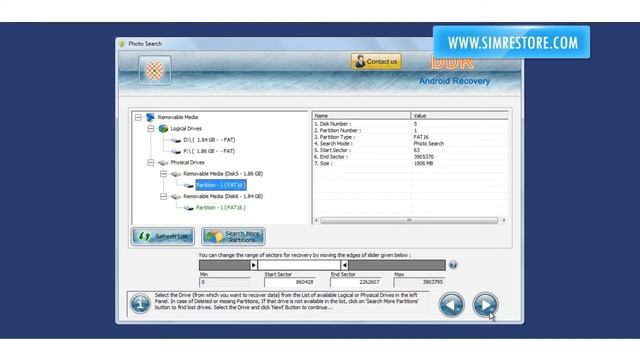Click the Back arrow button

click(x=451, y=304)
